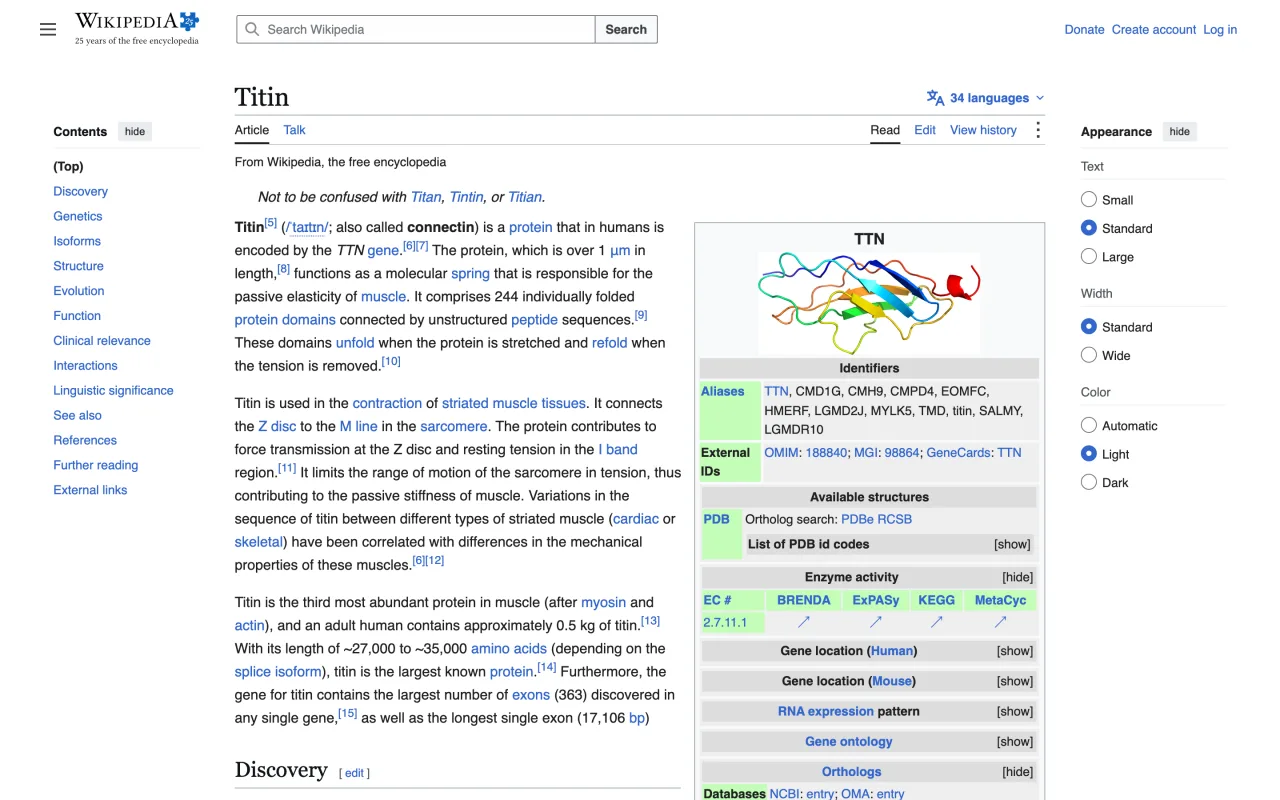1280x800 pixels.
Task: Open the three-dot more options icon
Action: point(1038,130)
